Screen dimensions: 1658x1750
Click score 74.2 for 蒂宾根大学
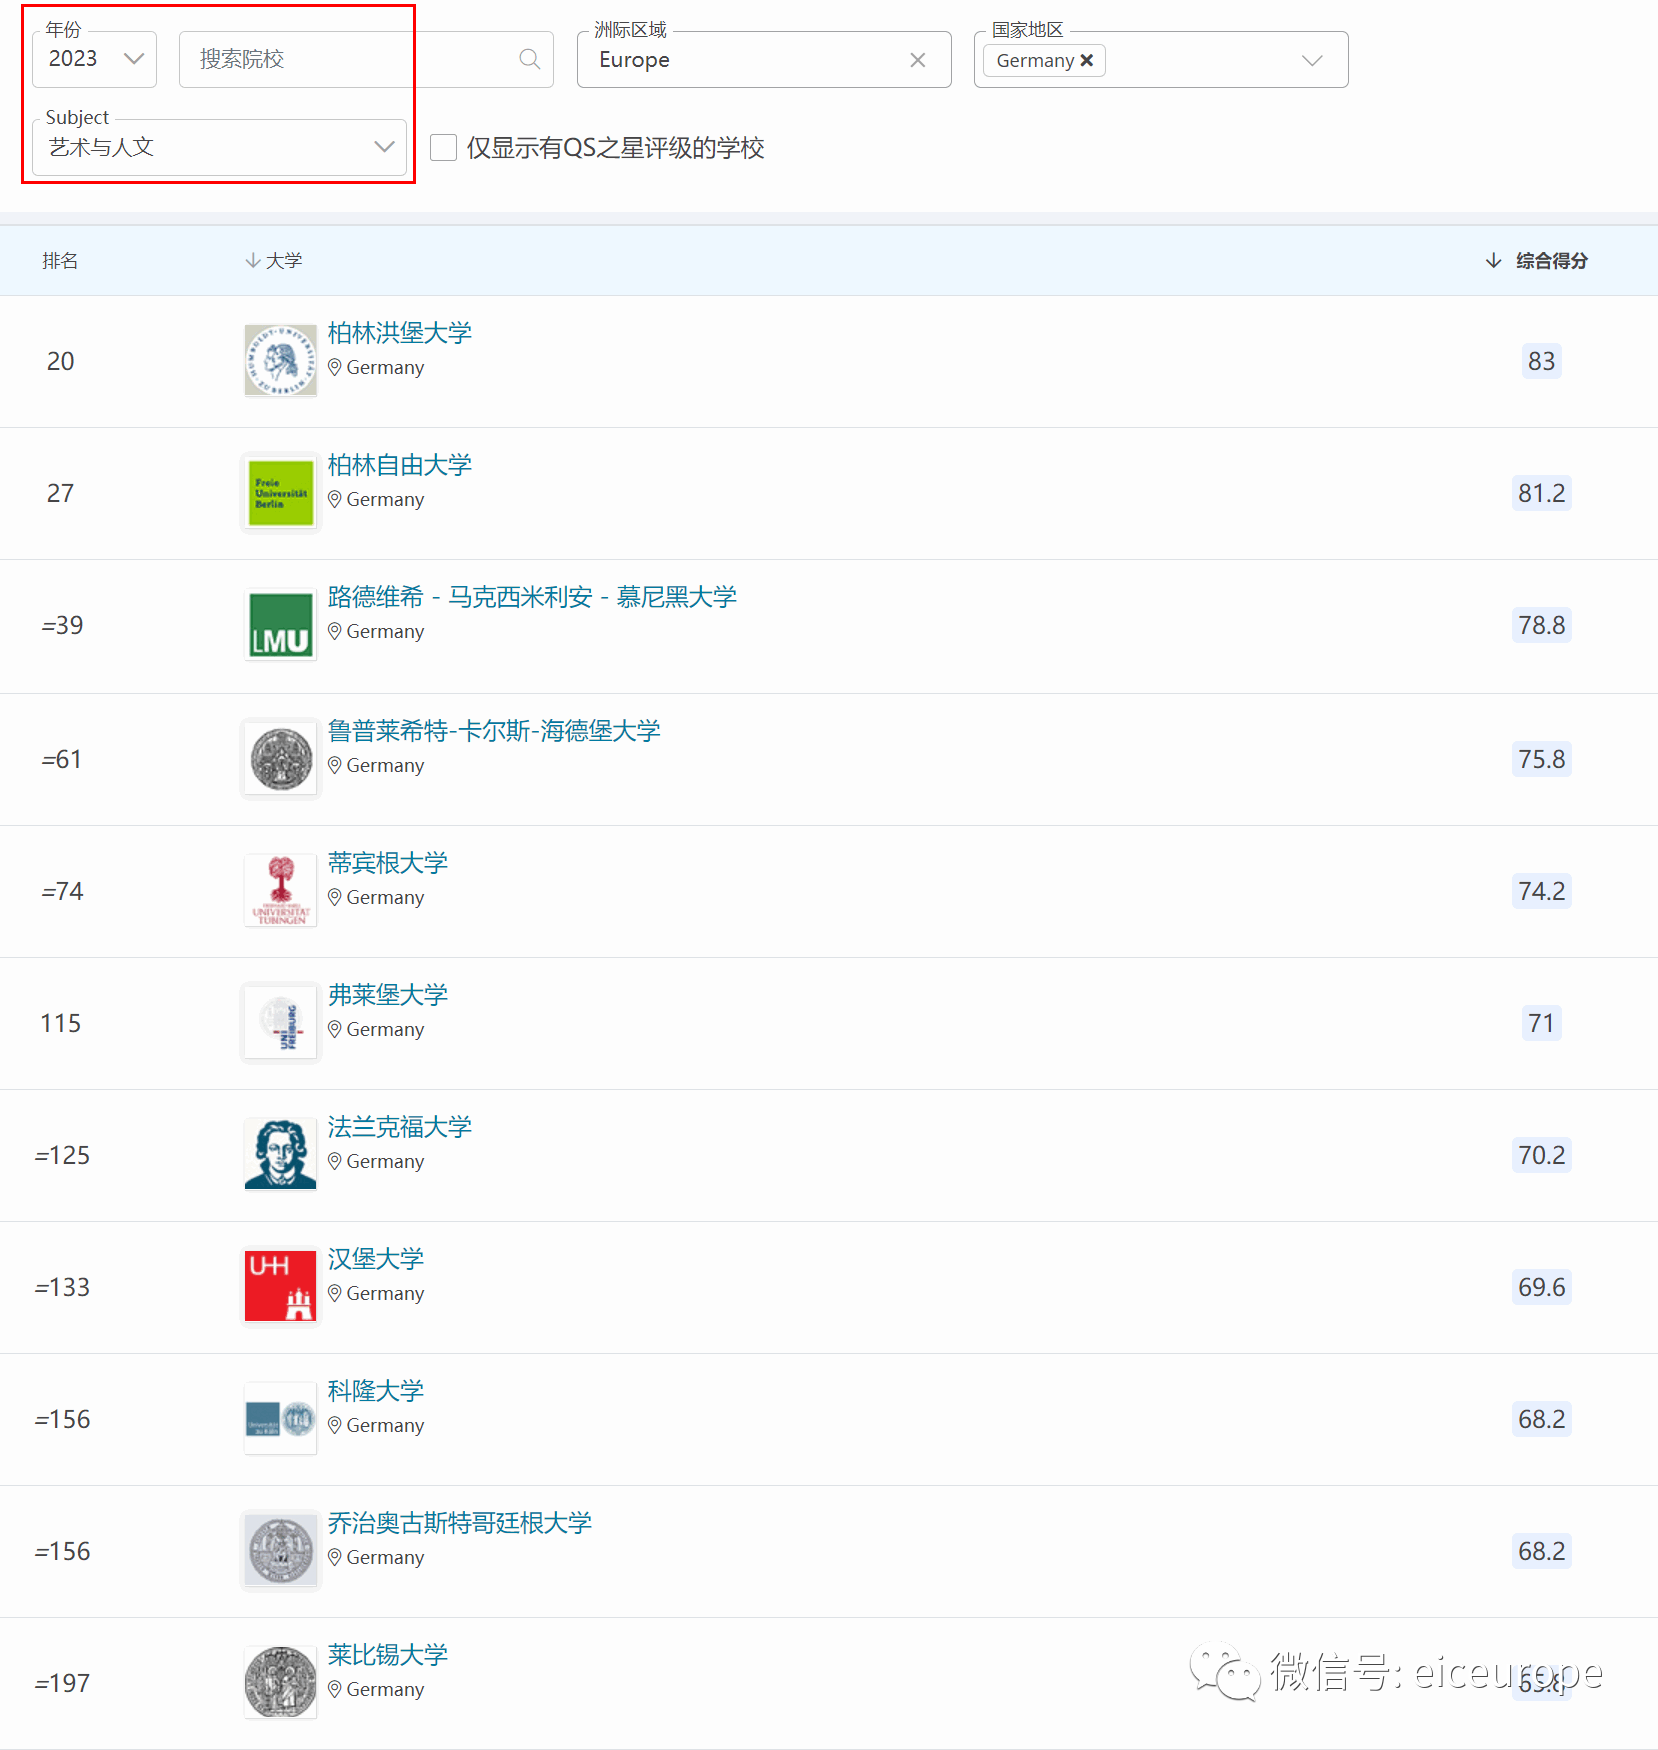(1541, 891)
